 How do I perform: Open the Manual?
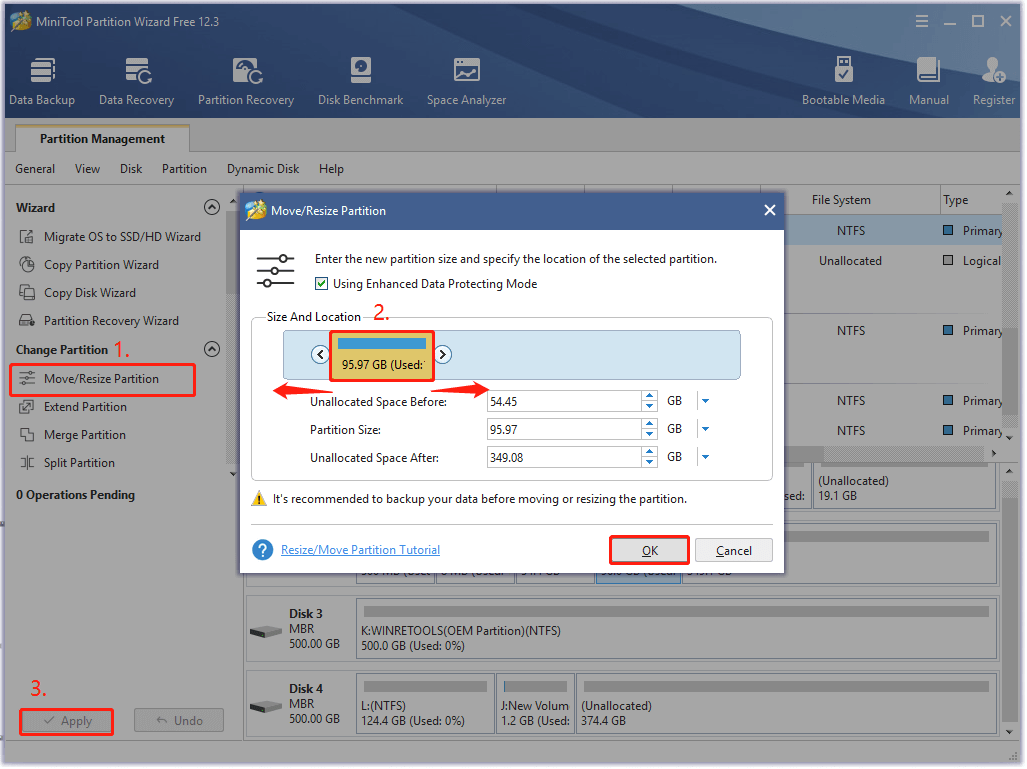tap(928, 81)
